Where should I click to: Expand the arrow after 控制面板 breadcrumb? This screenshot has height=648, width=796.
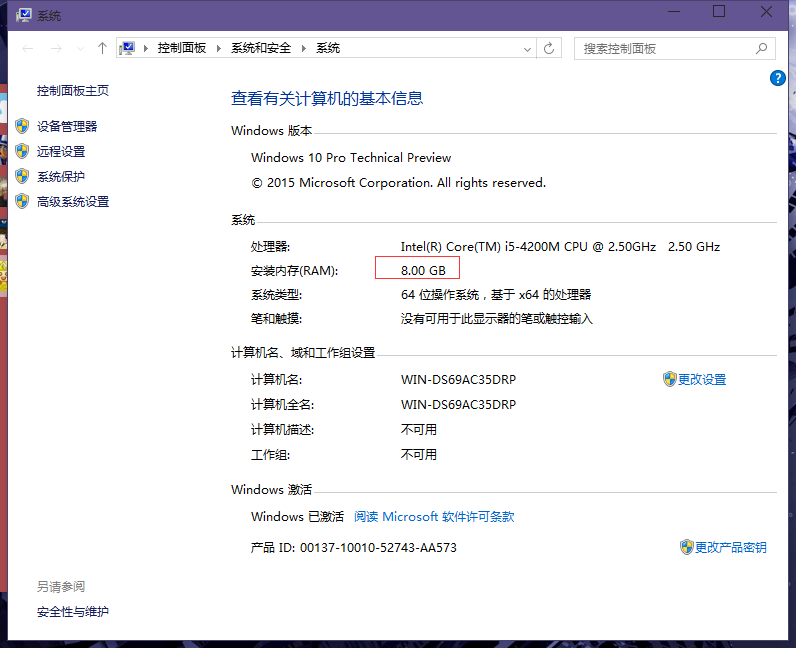[219, 48]
